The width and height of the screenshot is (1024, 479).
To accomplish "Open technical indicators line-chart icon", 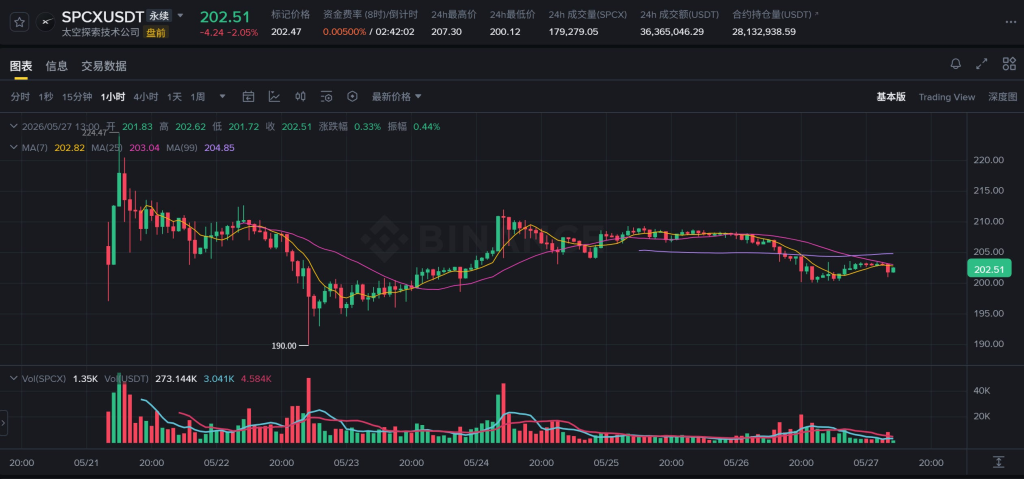I will [274, 97].
